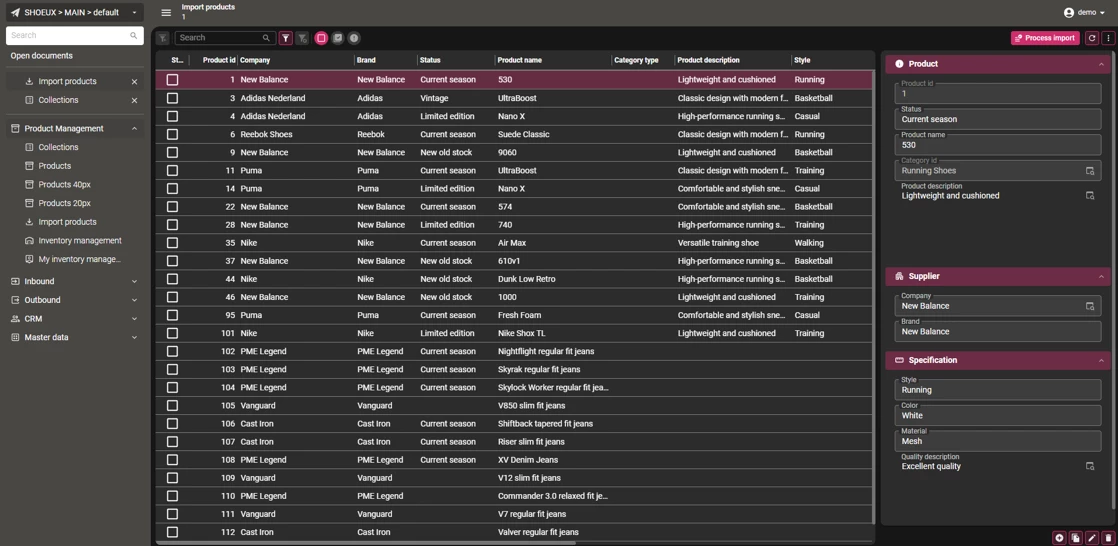
Task: Click the trash delete icon
Action: (1108, 538)
